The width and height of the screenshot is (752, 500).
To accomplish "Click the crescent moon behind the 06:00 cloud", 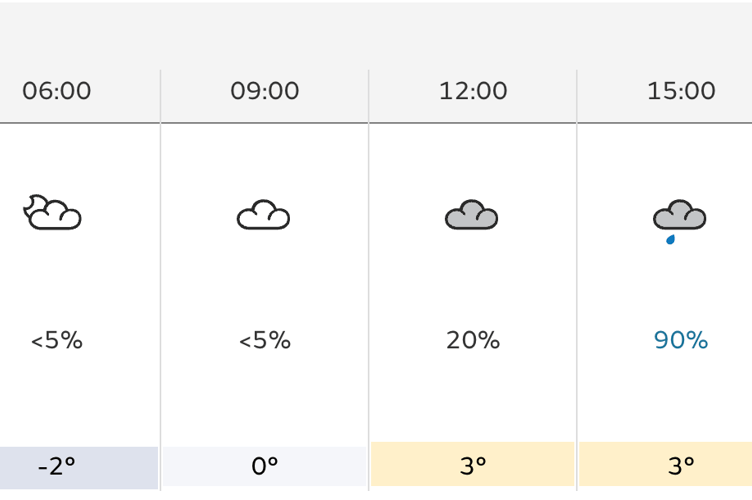I will (32, 204).
